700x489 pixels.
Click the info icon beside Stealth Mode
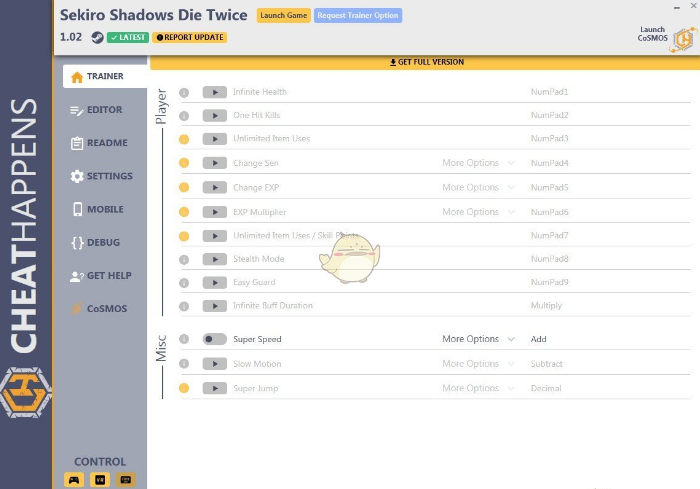pos(184,259)
